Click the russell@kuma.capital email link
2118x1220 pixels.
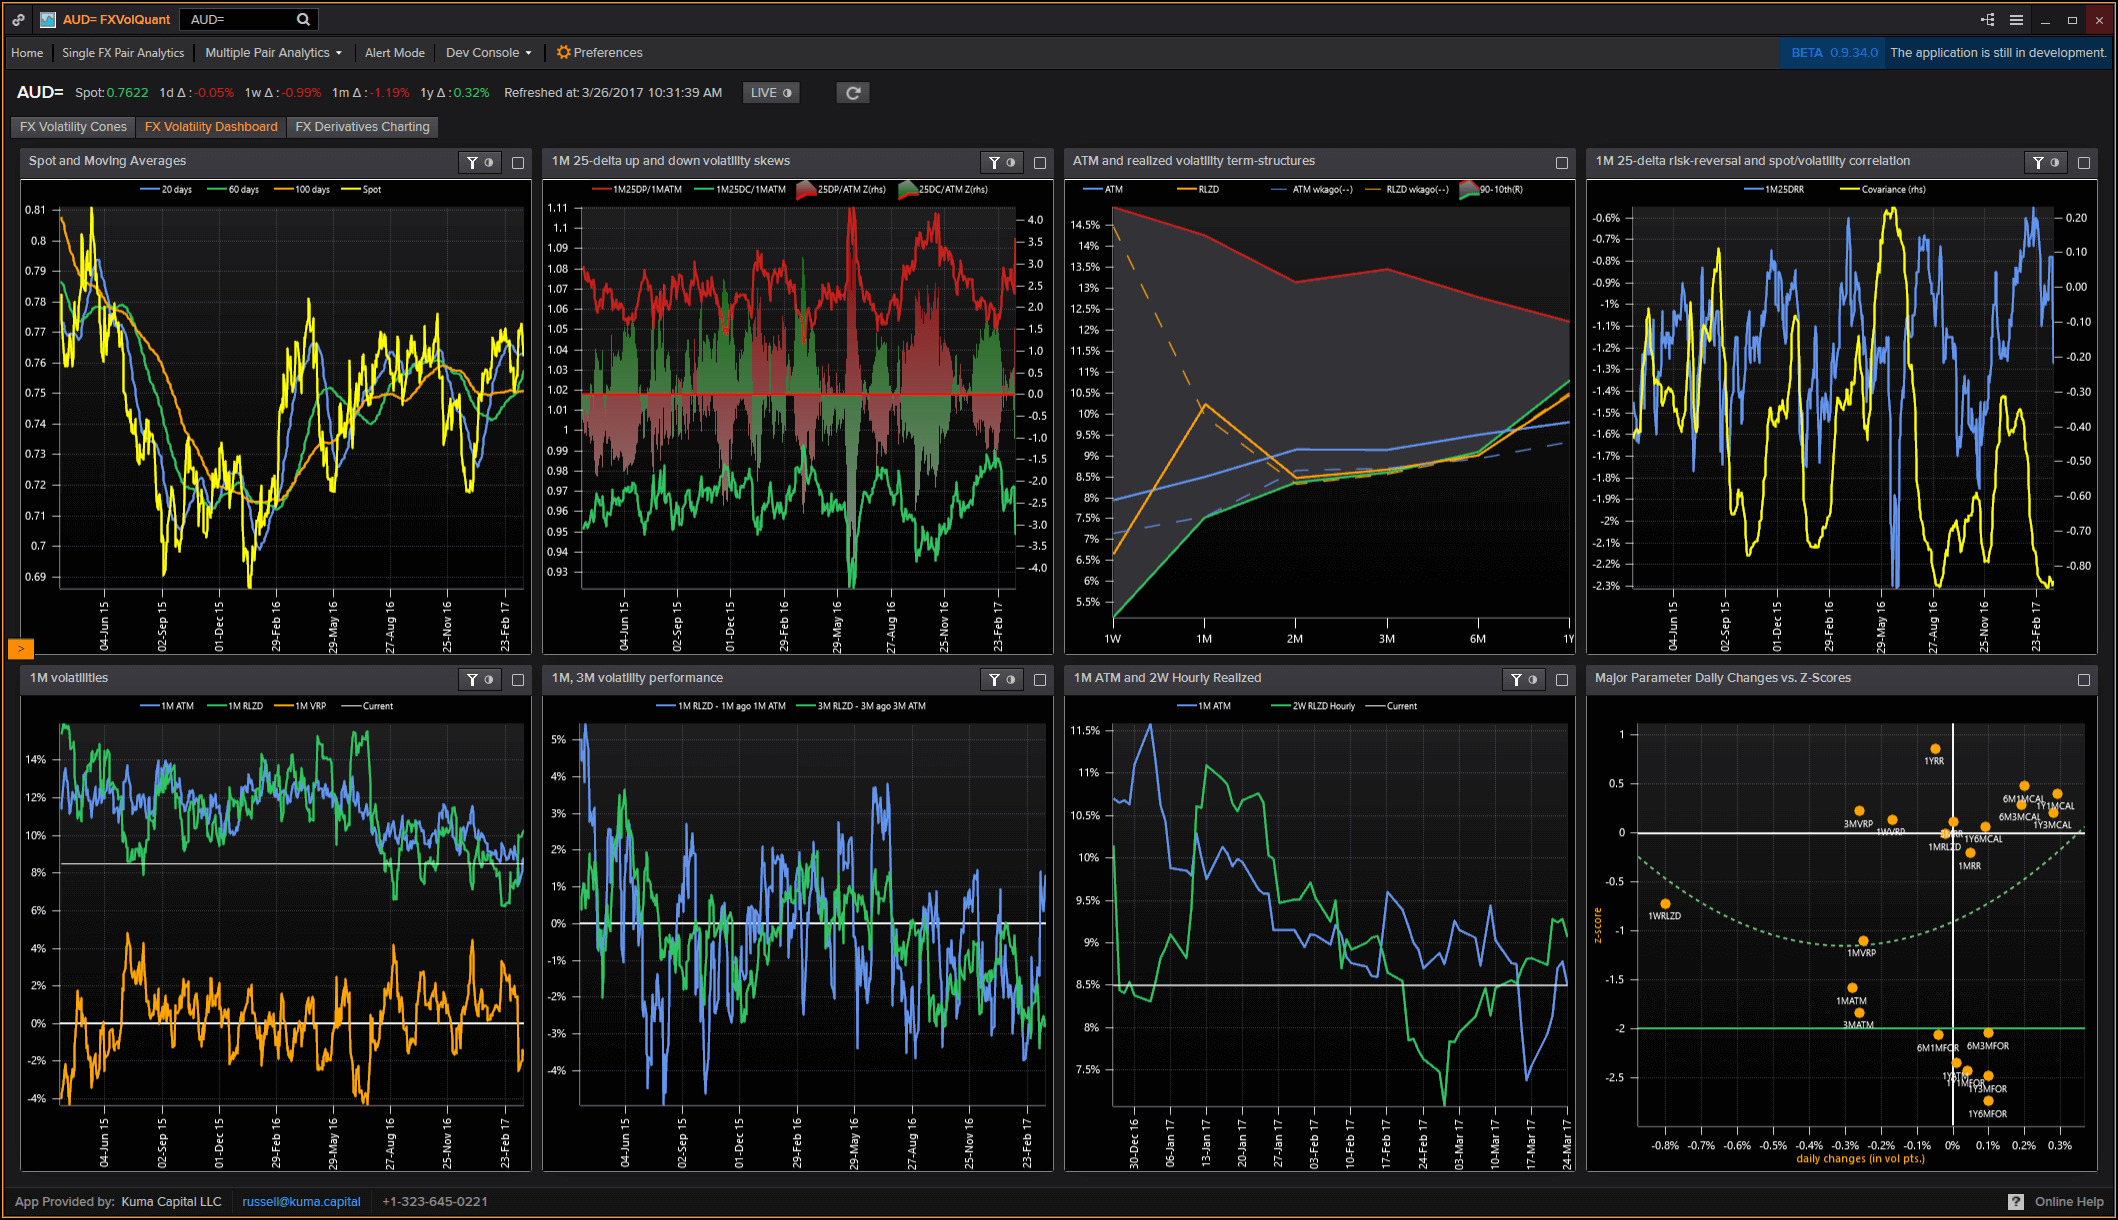tap(300, 1201)
